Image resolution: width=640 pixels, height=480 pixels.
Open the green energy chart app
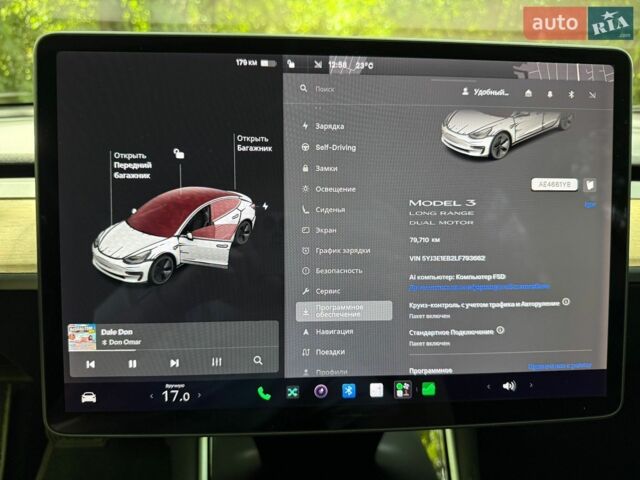click(429, 389)
